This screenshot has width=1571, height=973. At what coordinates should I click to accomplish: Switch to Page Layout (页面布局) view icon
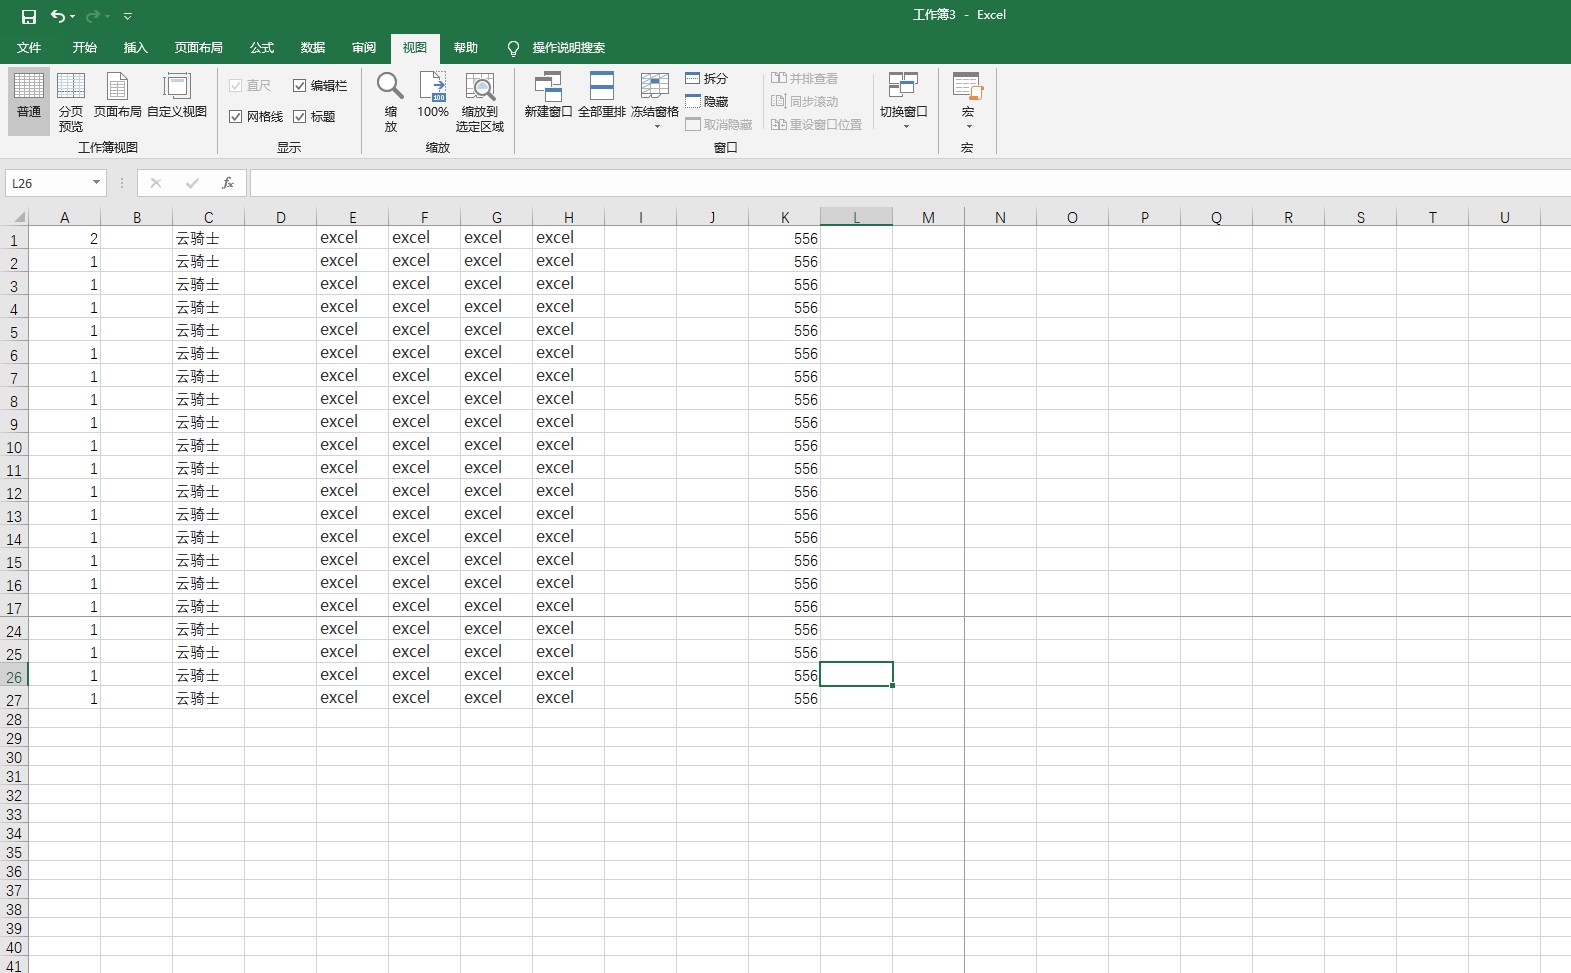(118, 95)
